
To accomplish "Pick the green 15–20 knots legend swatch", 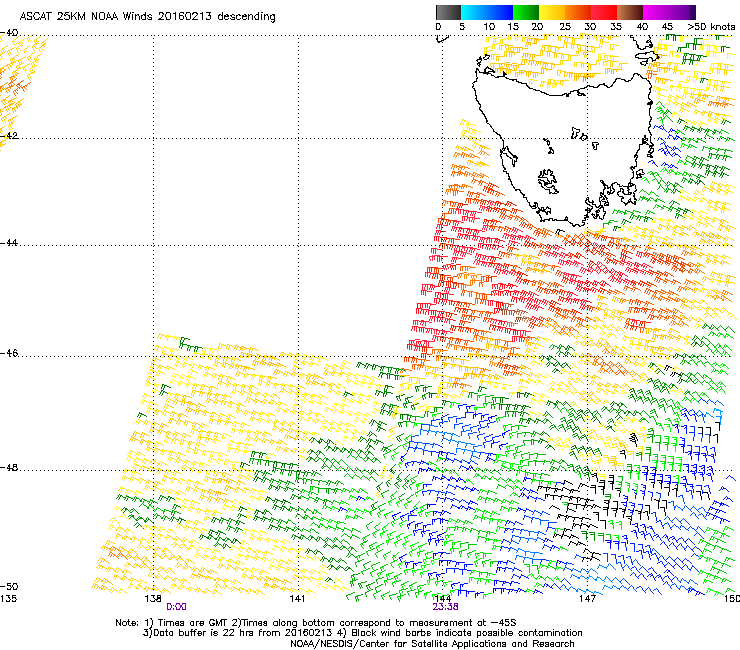I will pyautogui.click(x=526, y=12).
